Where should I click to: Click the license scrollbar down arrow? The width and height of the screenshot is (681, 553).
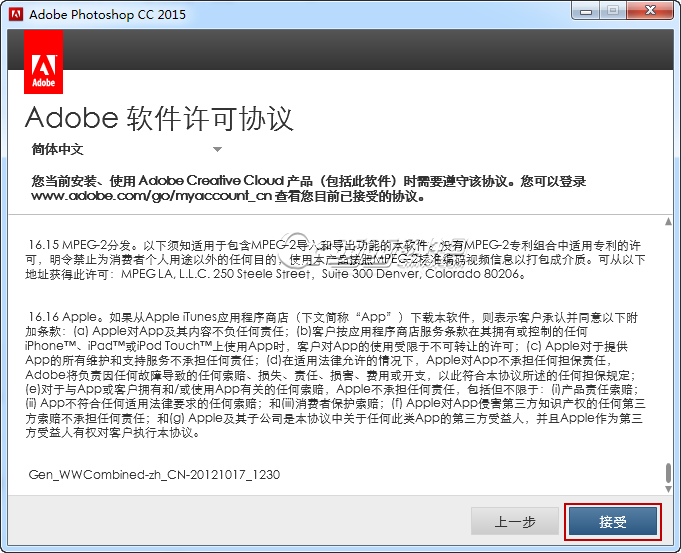[x=668, y=489]
